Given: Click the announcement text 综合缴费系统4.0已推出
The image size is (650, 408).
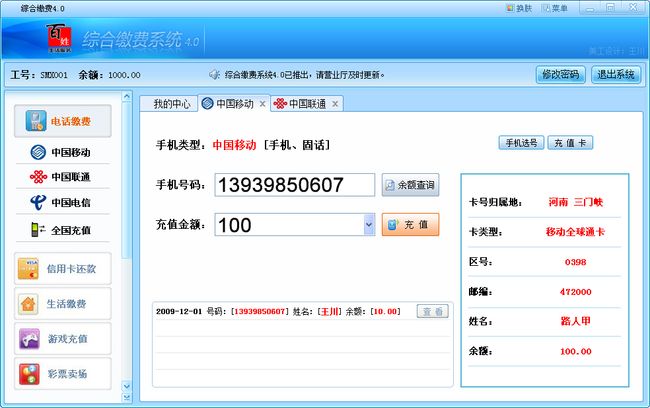Looking at the screenshot, I should click(304, 75).
